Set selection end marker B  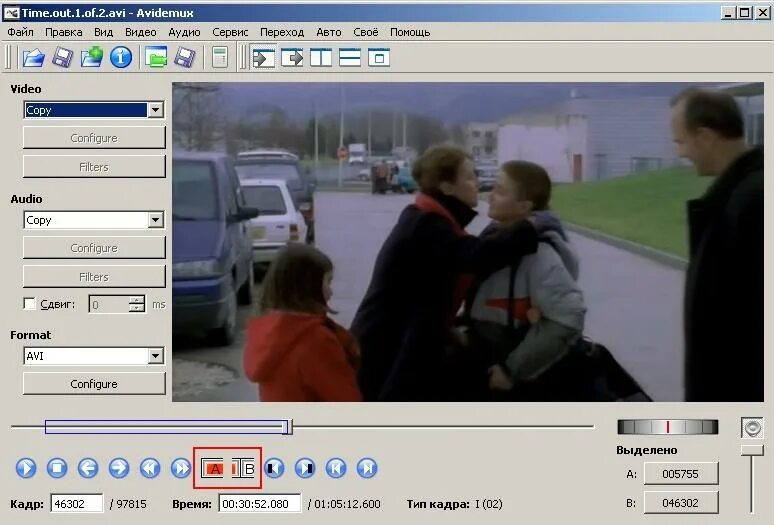243,468
